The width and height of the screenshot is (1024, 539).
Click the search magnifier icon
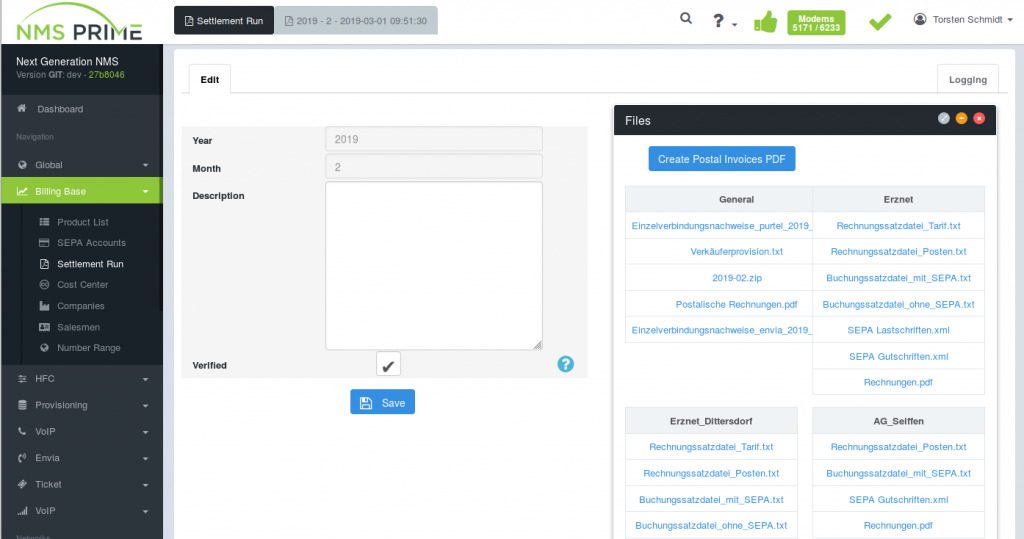[x=686, y=18]
